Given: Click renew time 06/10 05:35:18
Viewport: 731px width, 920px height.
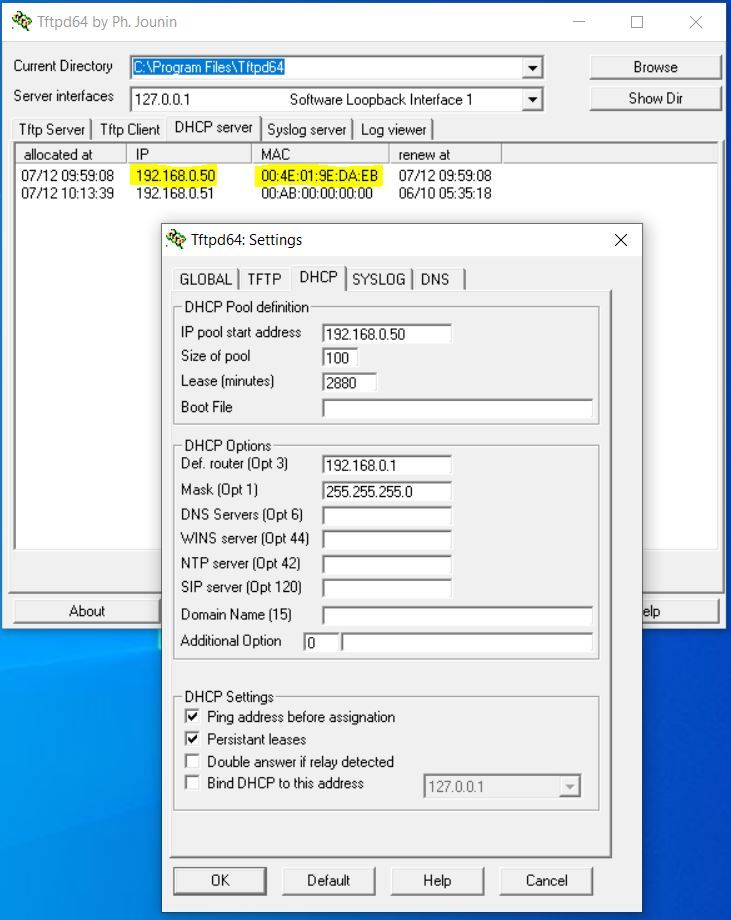Looking at the screenshot, I should point(445,193).
